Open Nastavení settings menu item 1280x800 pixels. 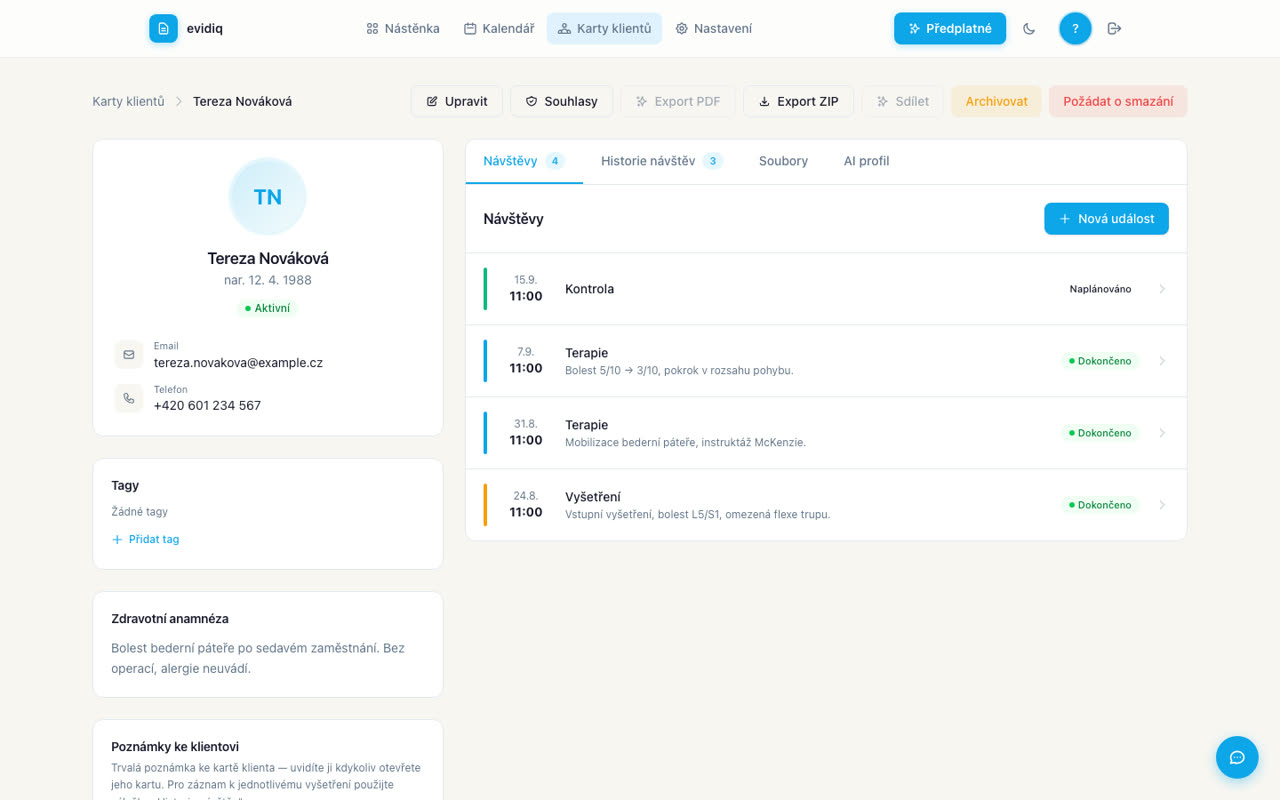(x=714, y=28)
